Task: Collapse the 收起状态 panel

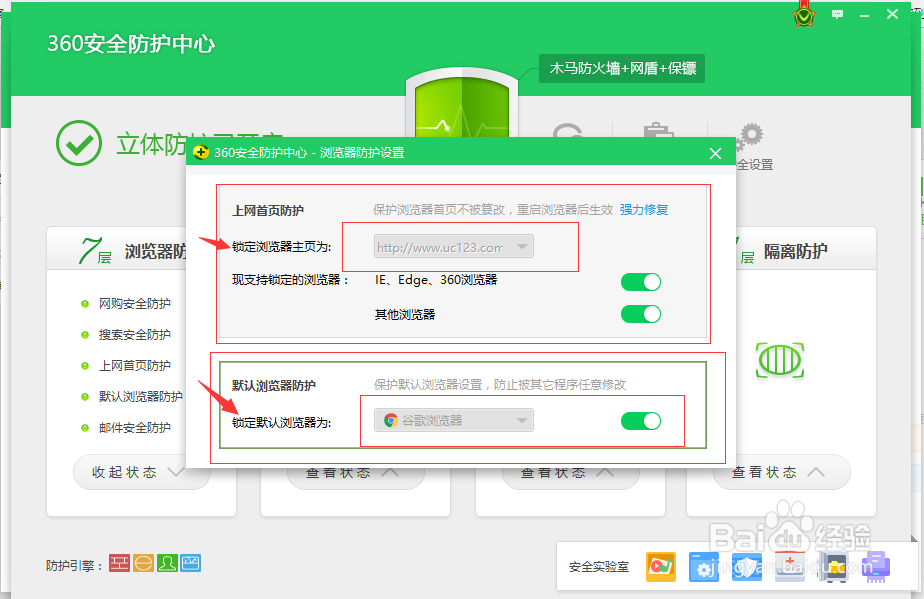Action: (x=142, y=472)
